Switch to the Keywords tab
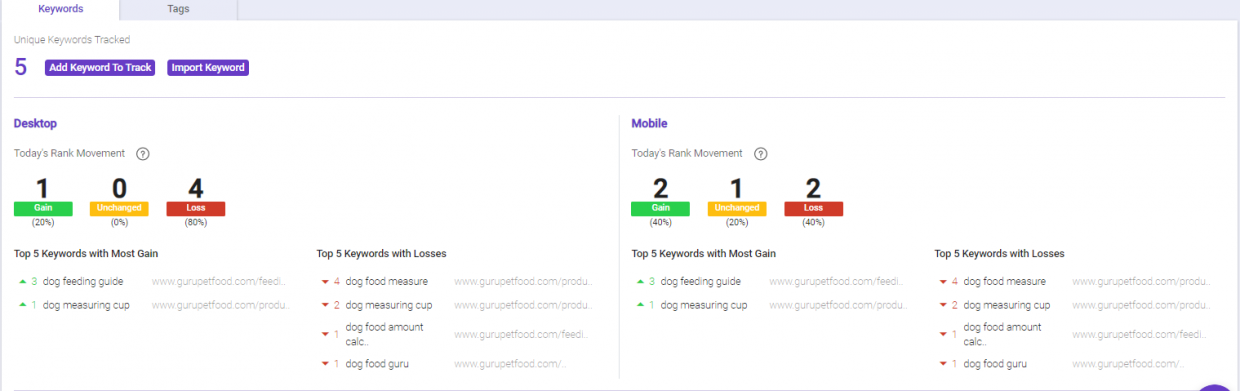This screenshot has height=391, width=1240. pyautogui.click(x=60, y=9)
